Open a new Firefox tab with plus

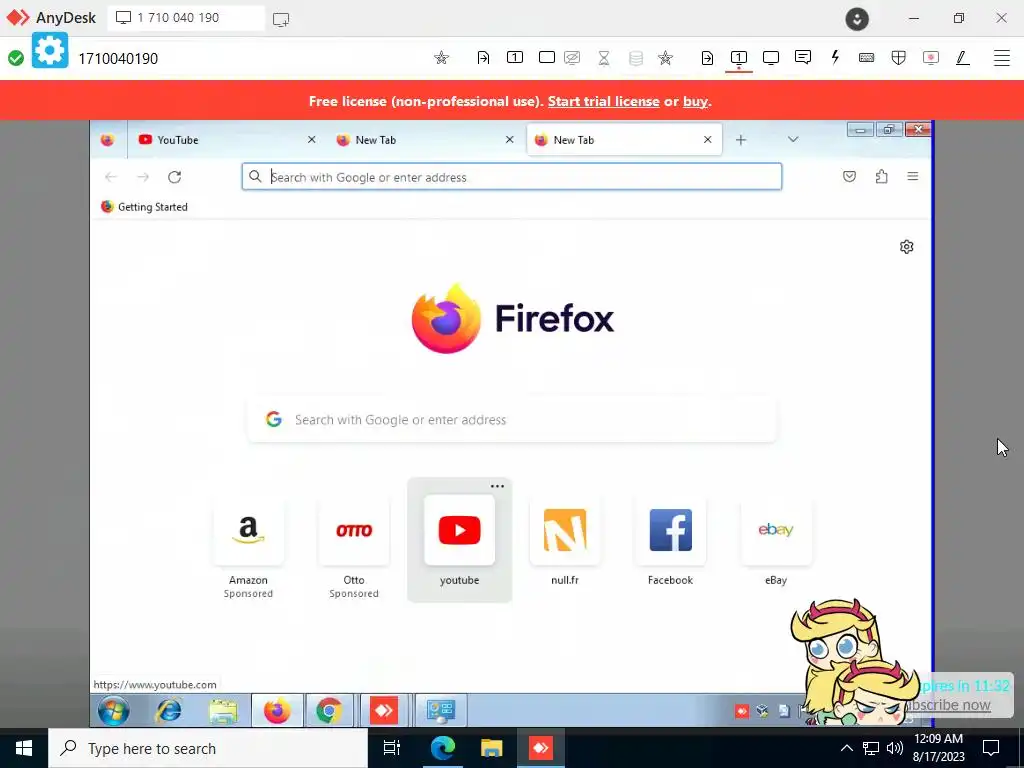[741, 140]
